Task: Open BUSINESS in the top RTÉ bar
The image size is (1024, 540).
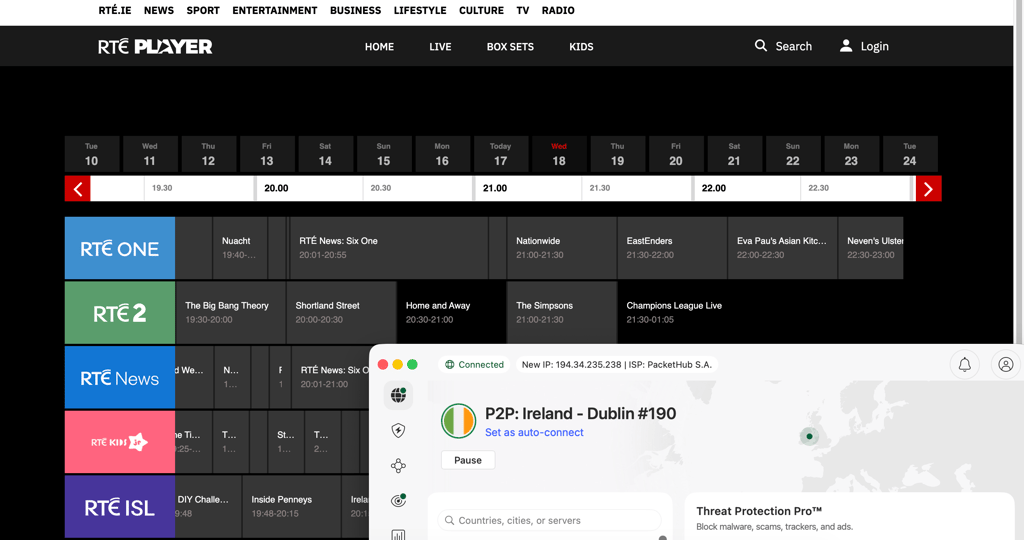Action: point(355,10)
